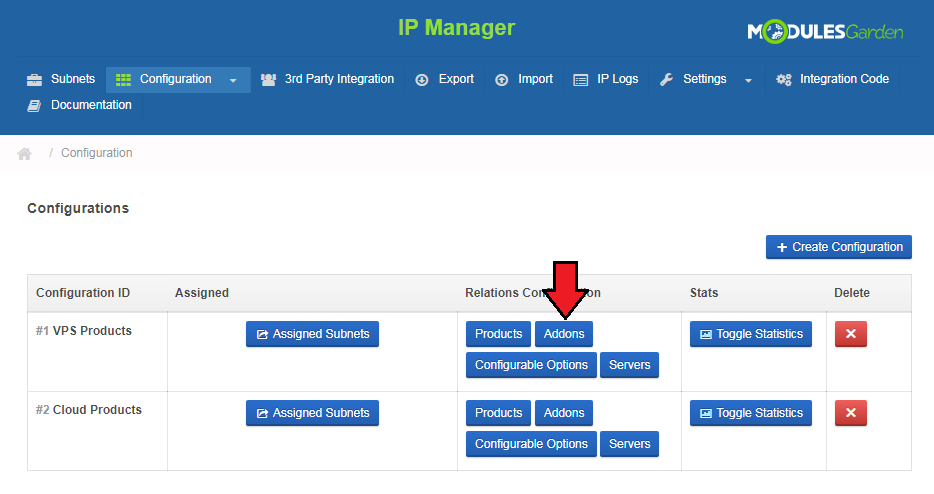The height and width of the screenshot is (494, 934).
Task: Open the 3rd Party Integration menu item
Action: coord(328,79)
